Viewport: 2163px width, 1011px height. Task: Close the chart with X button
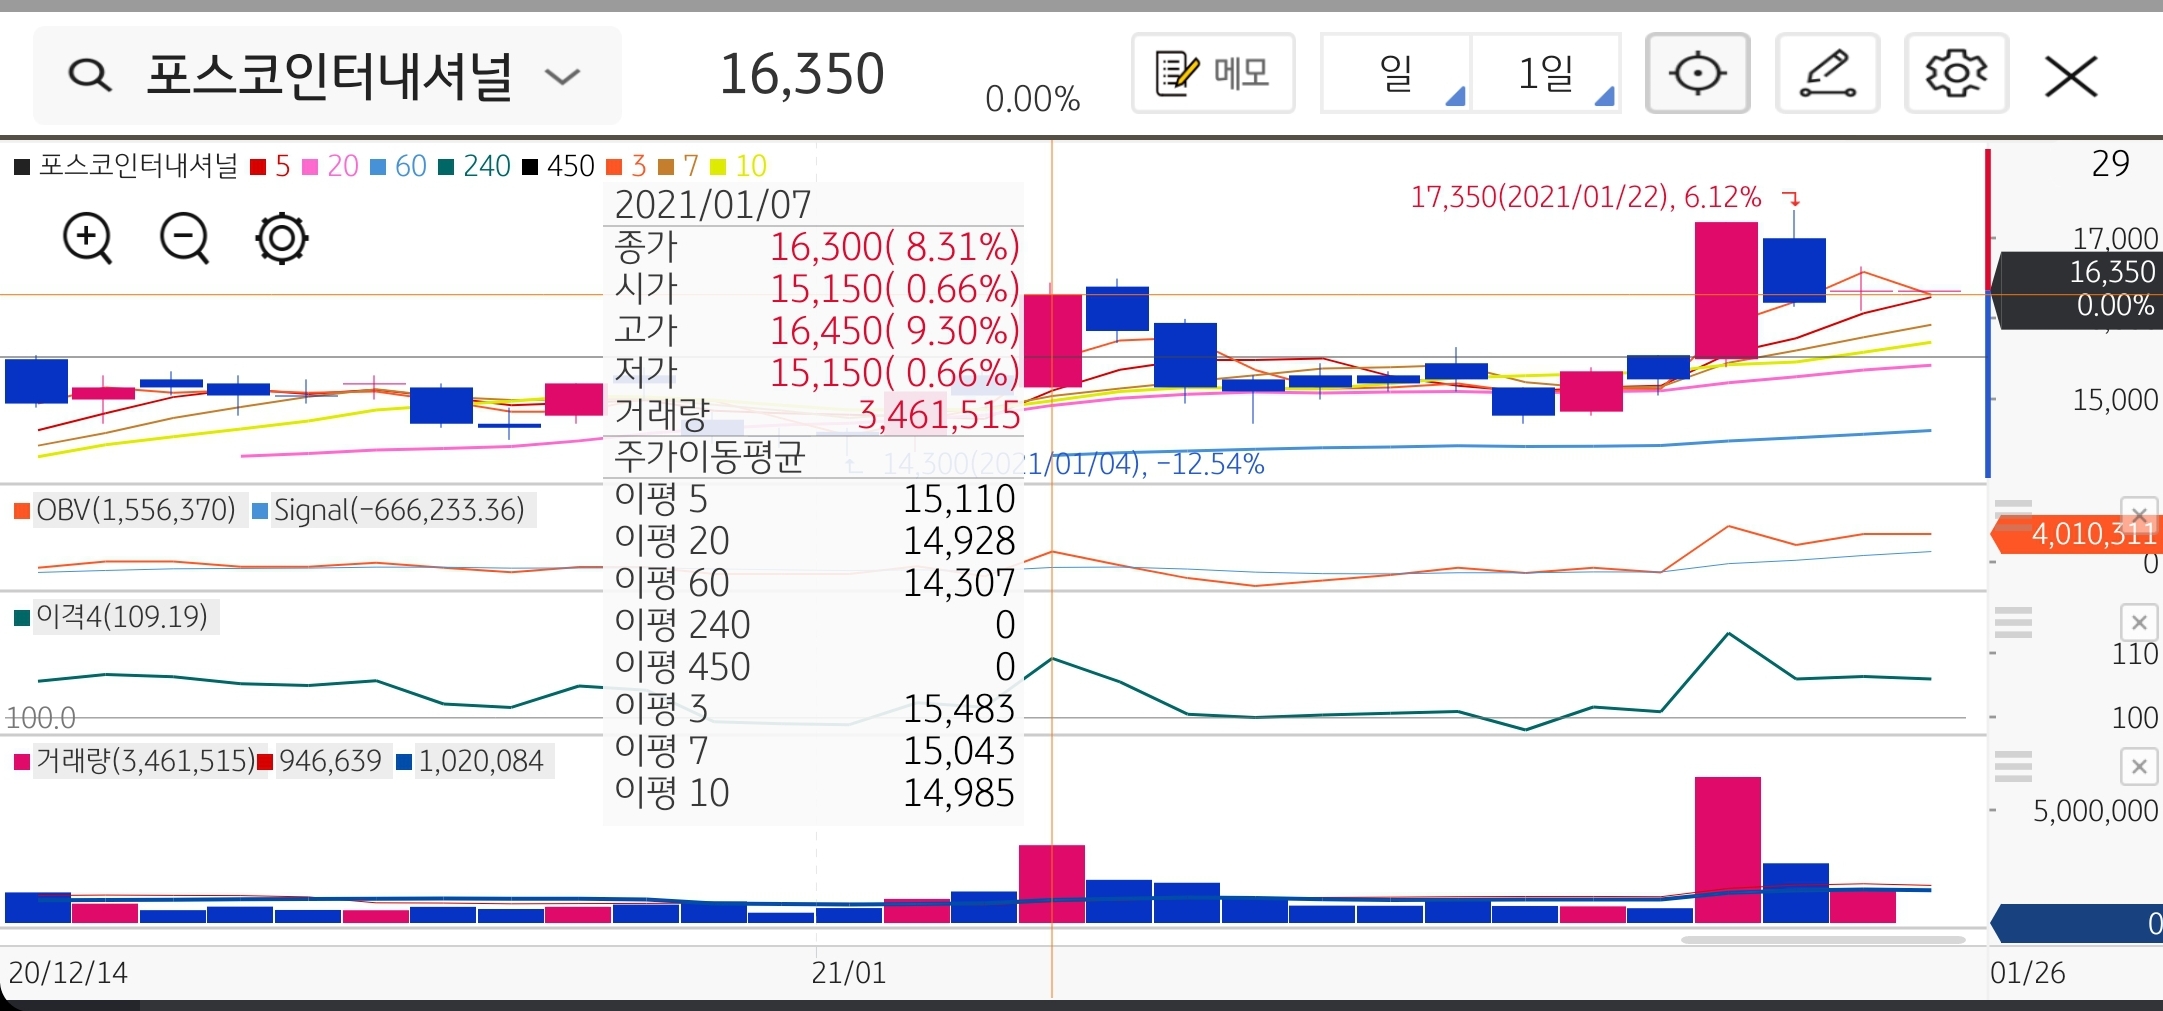2071,76
